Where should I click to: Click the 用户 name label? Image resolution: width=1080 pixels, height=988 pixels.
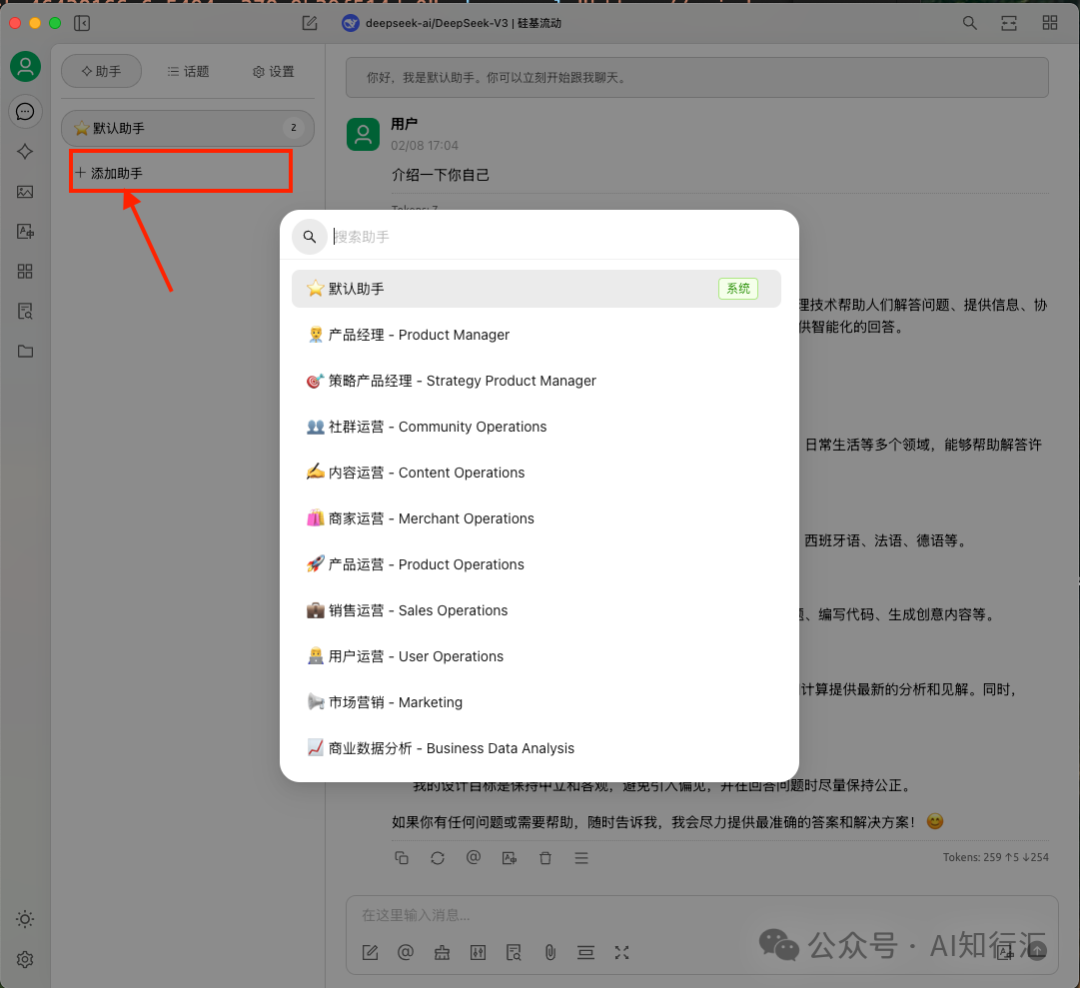pyautogui.click(x=404, y=124)
